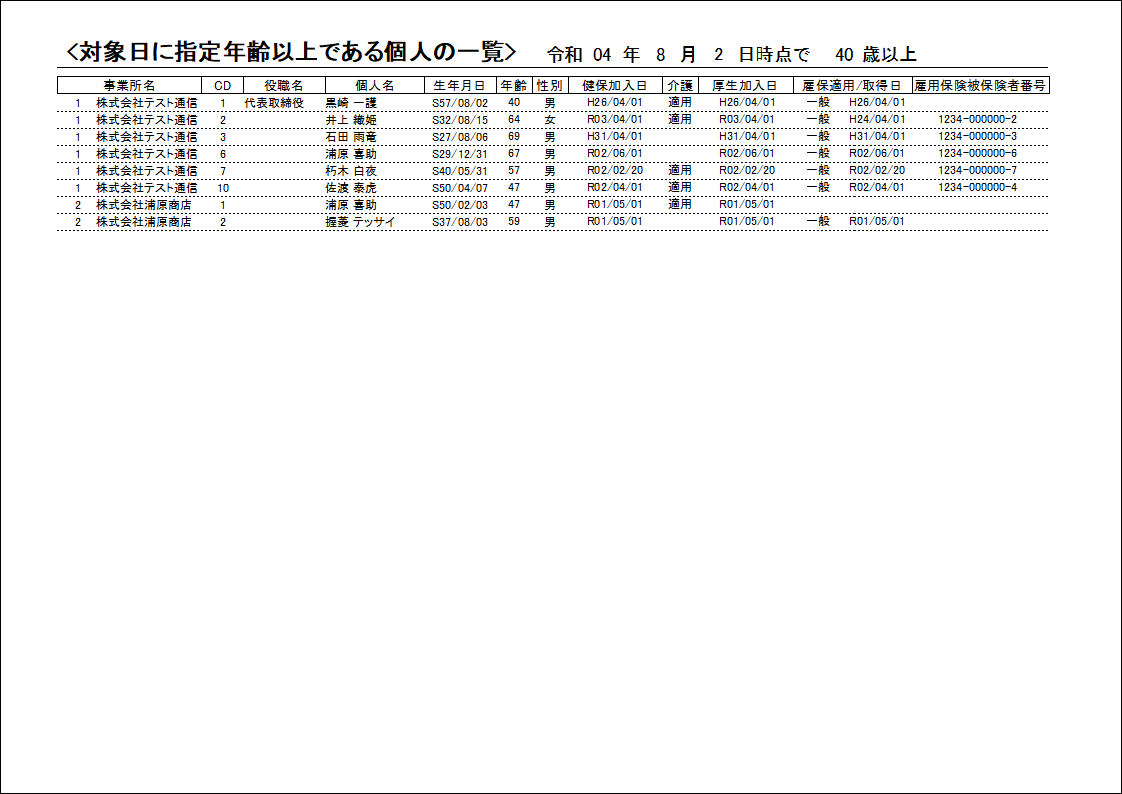Select the 代表取締役 position cell
Image resolution: width=1122 pixels, height=794 pixels.
274,103
